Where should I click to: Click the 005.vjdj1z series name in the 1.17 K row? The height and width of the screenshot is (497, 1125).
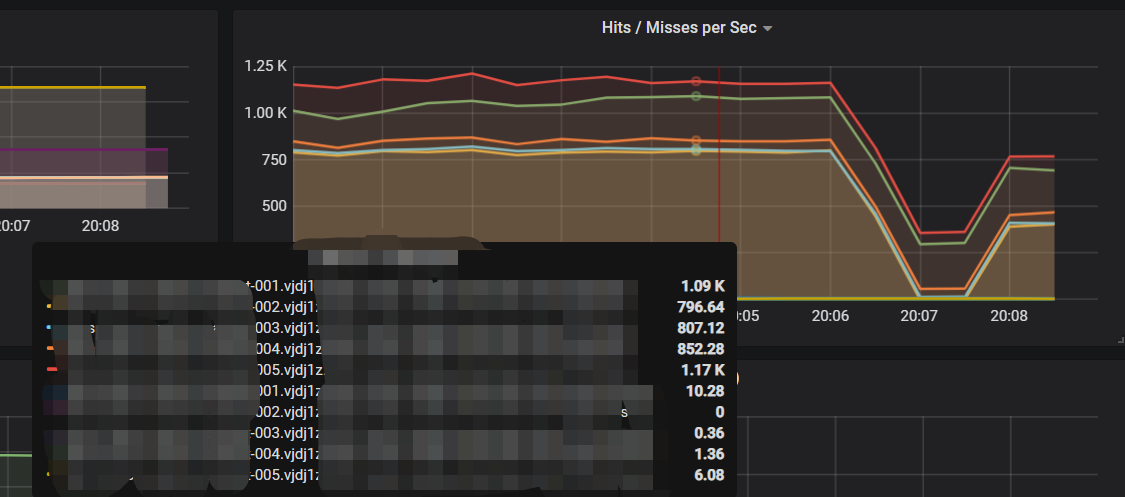click(291, 370)
